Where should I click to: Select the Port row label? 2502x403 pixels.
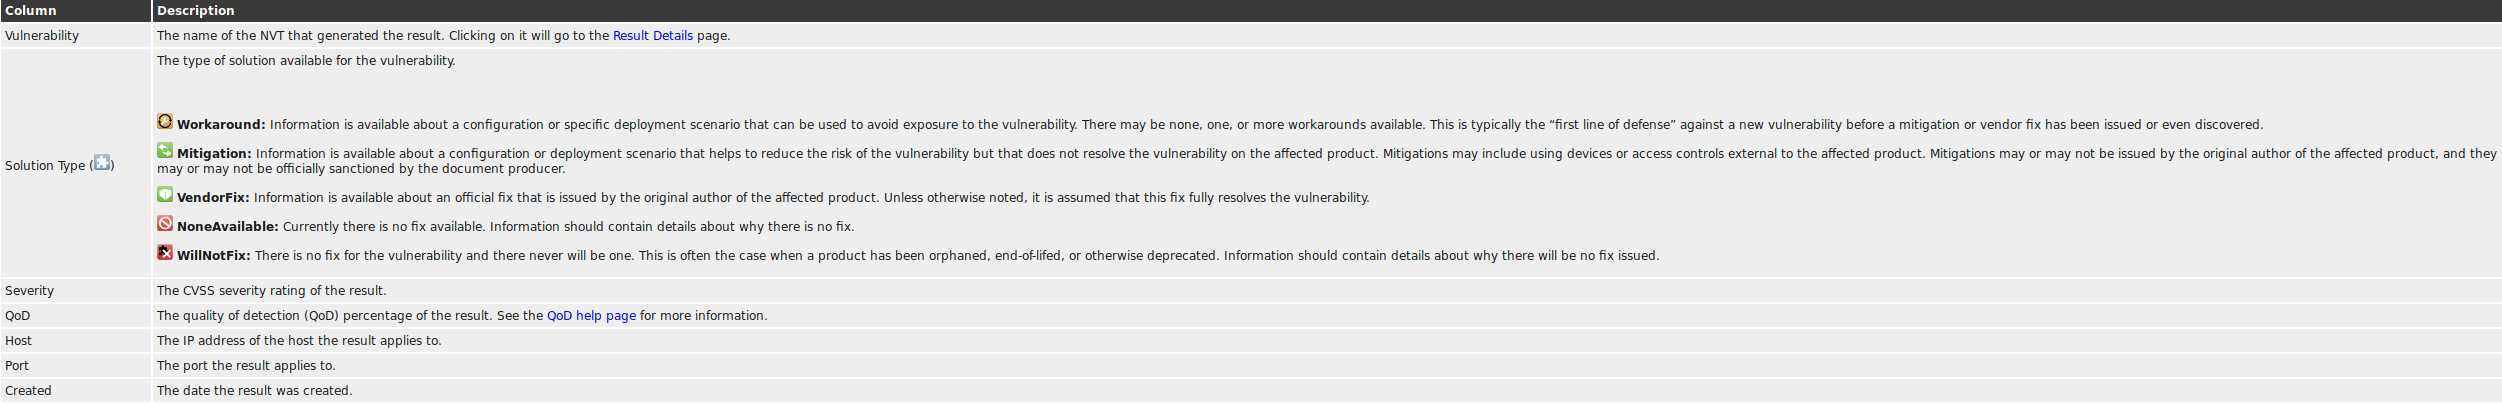click(x=17, y=366)
